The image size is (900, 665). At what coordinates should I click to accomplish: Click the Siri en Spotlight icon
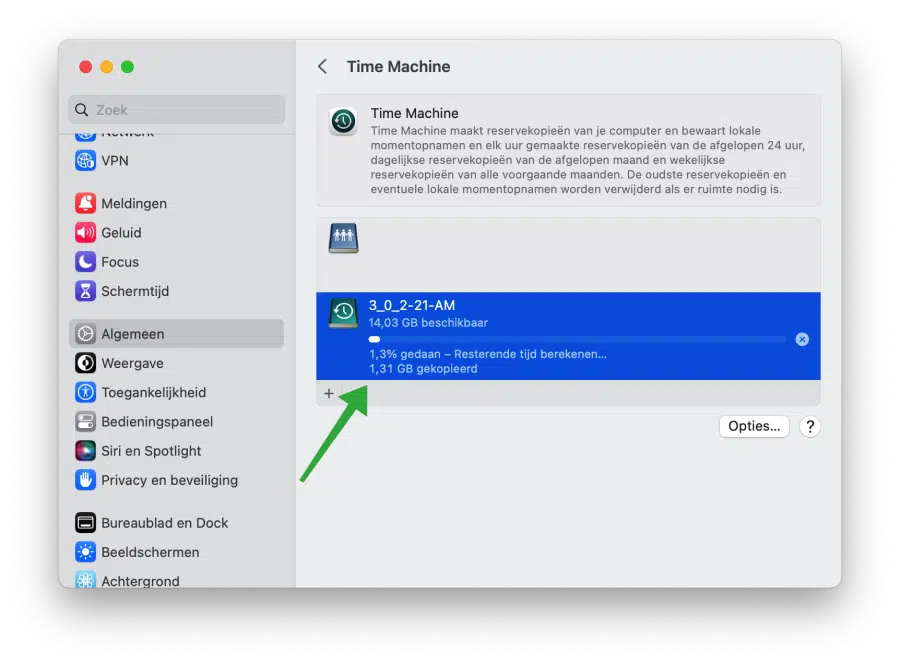(x=86, y=451)
